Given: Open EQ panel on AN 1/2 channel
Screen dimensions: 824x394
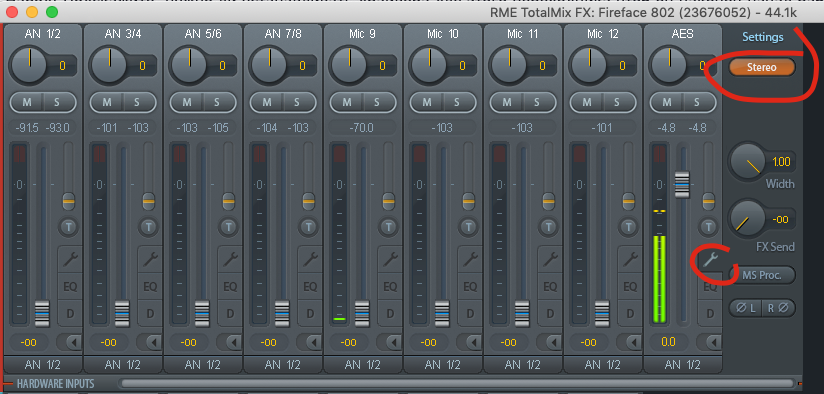Looking at the screenshot, I should click(x=70, y=286).
